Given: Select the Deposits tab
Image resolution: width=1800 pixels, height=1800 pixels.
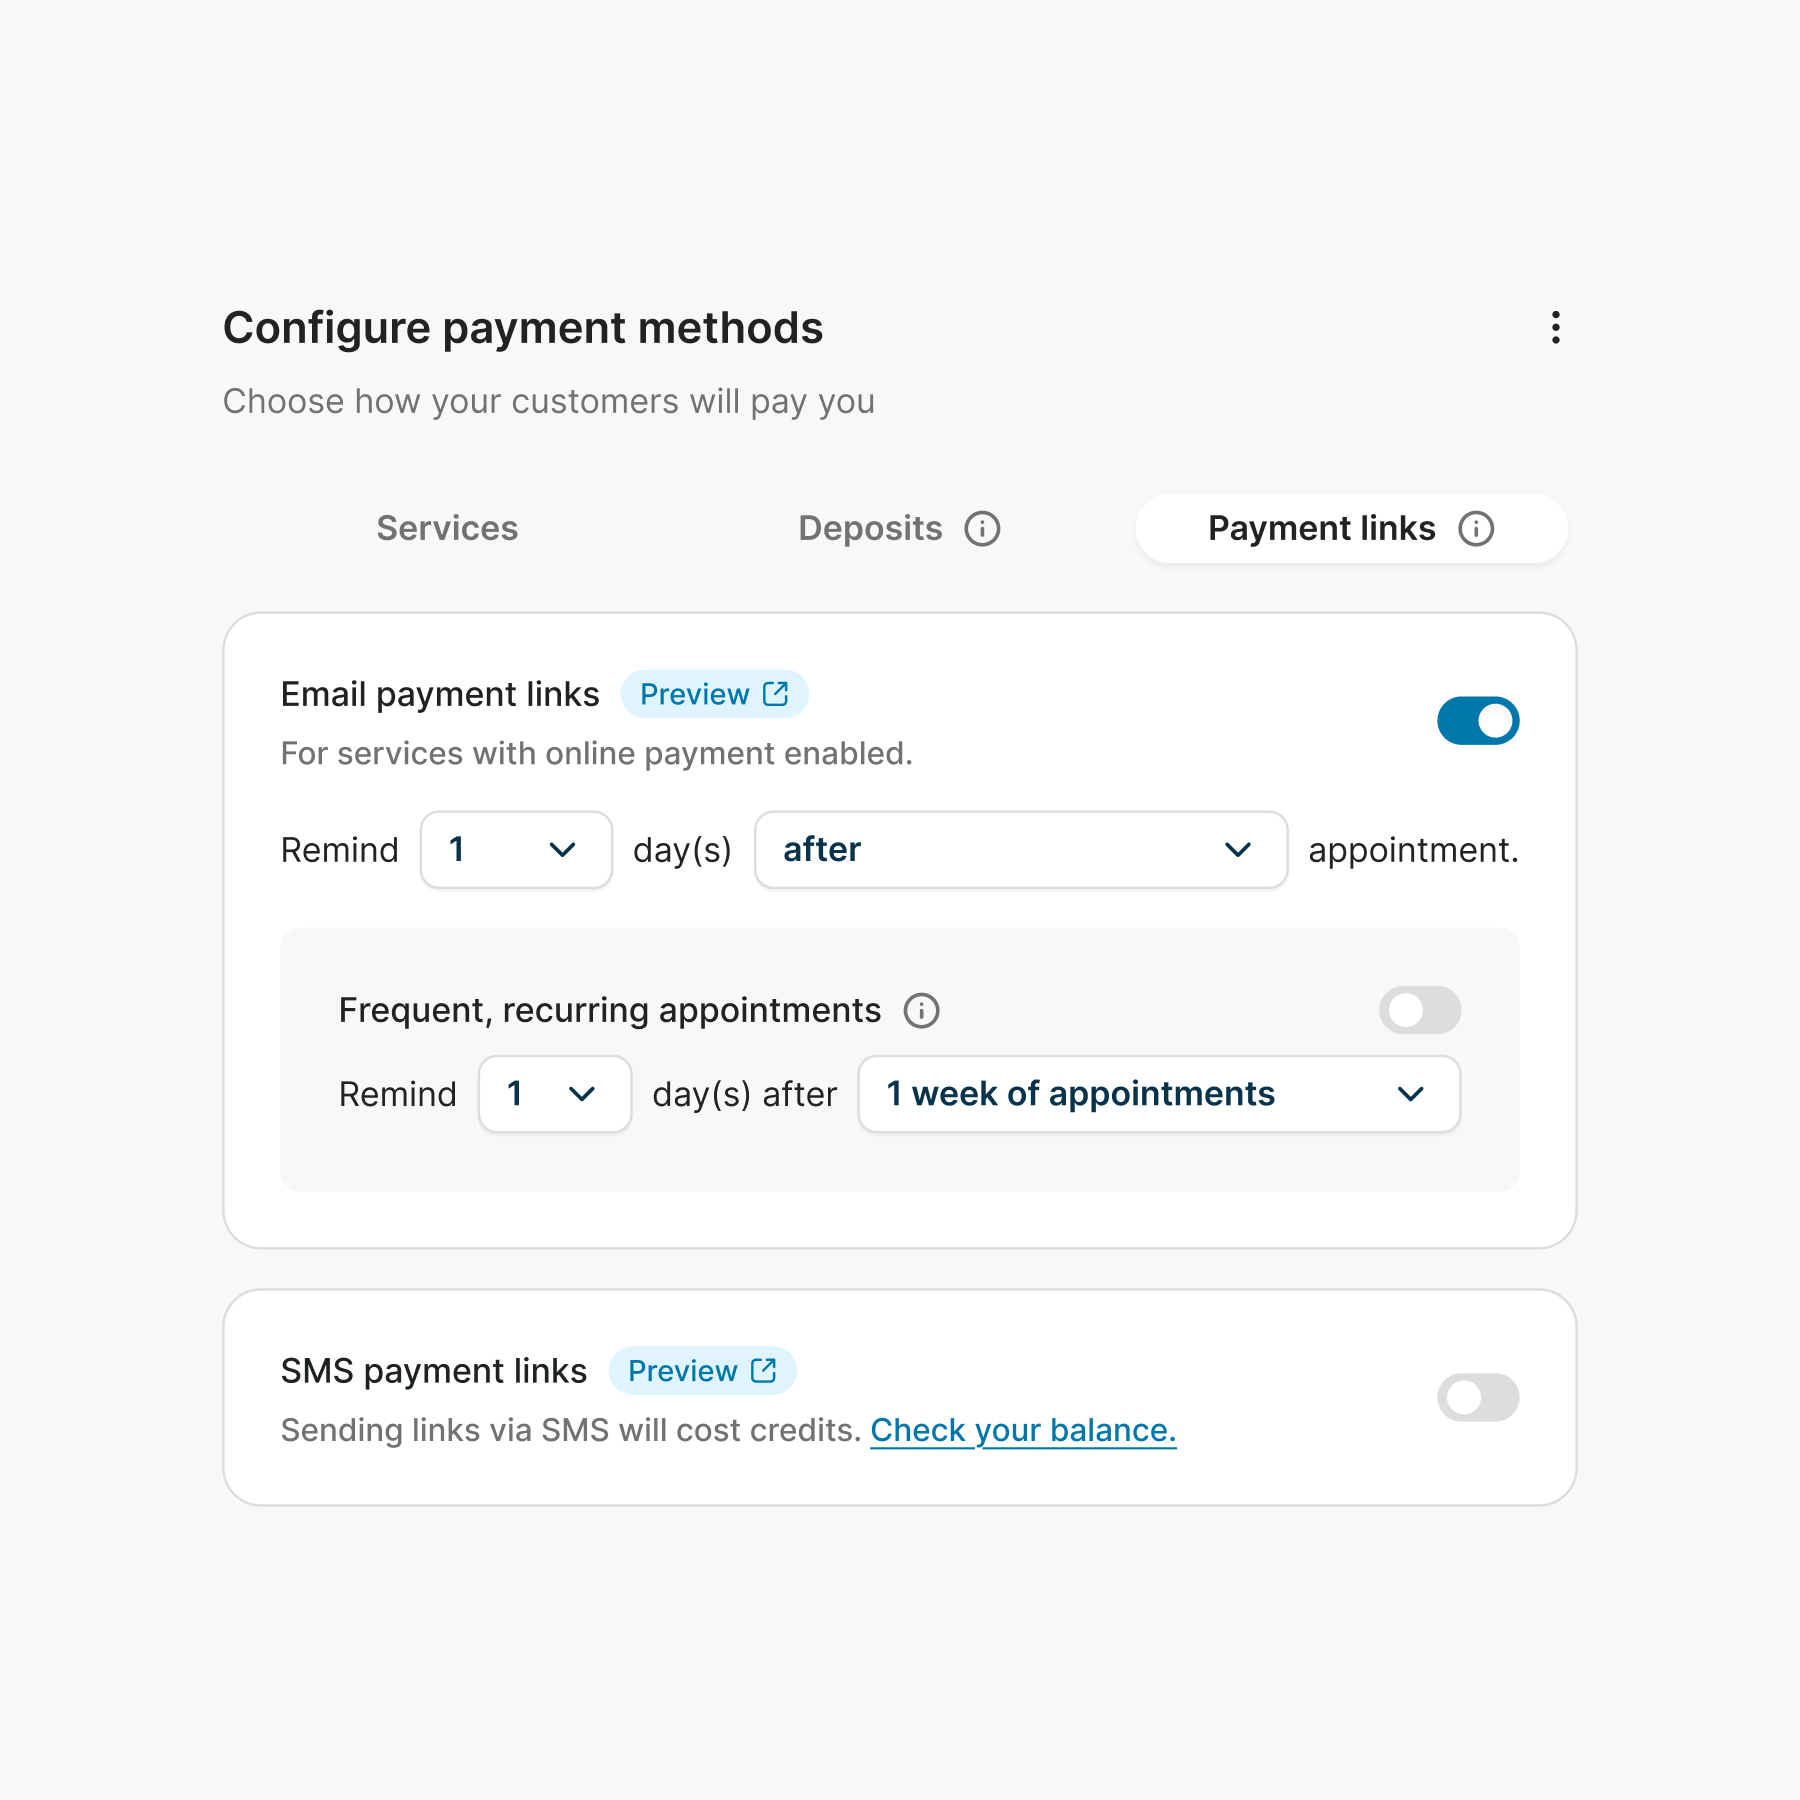Looking at the screenshot, I should pyautogui.click(x=869, y=528).
